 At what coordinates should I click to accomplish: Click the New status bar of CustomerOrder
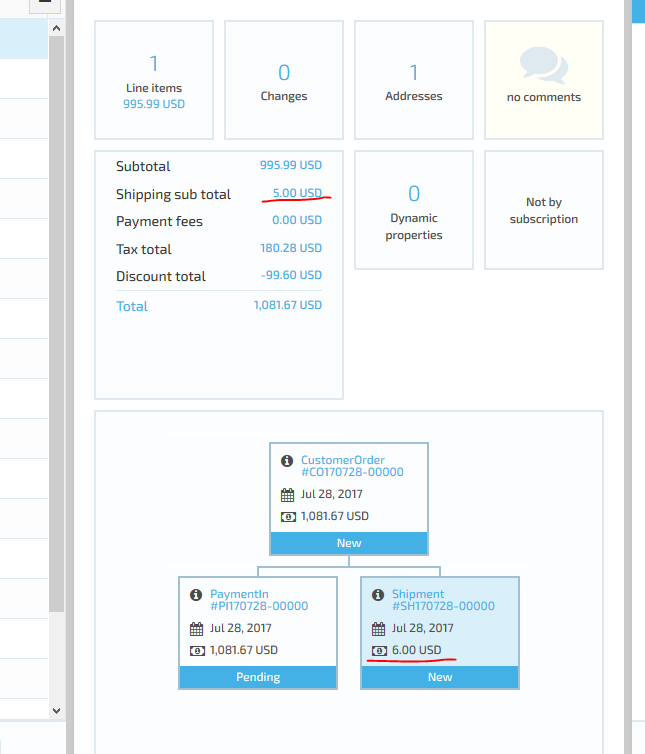(x=349, y=543)
